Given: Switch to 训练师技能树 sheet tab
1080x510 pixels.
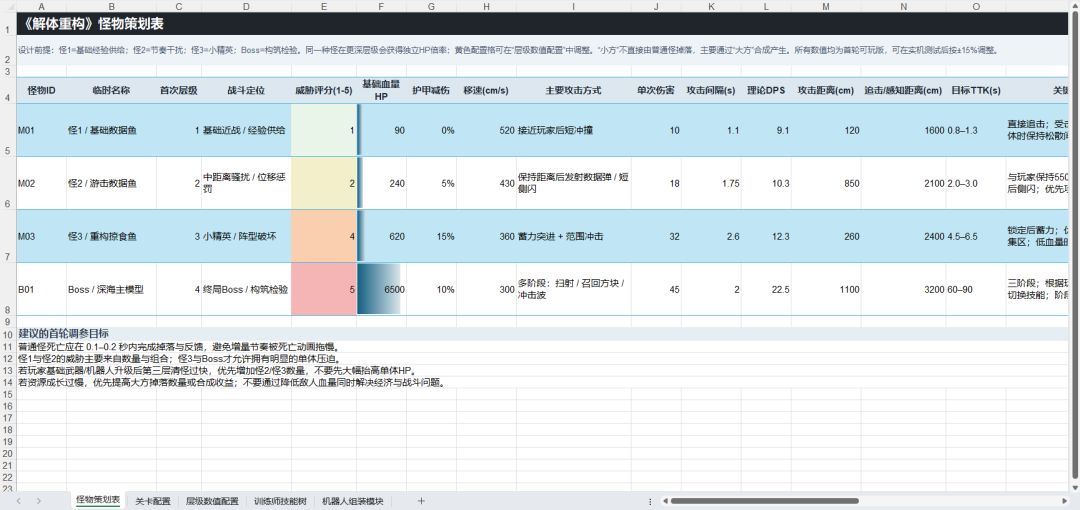Looking at the screenshot, I should (x=280, y=501).
